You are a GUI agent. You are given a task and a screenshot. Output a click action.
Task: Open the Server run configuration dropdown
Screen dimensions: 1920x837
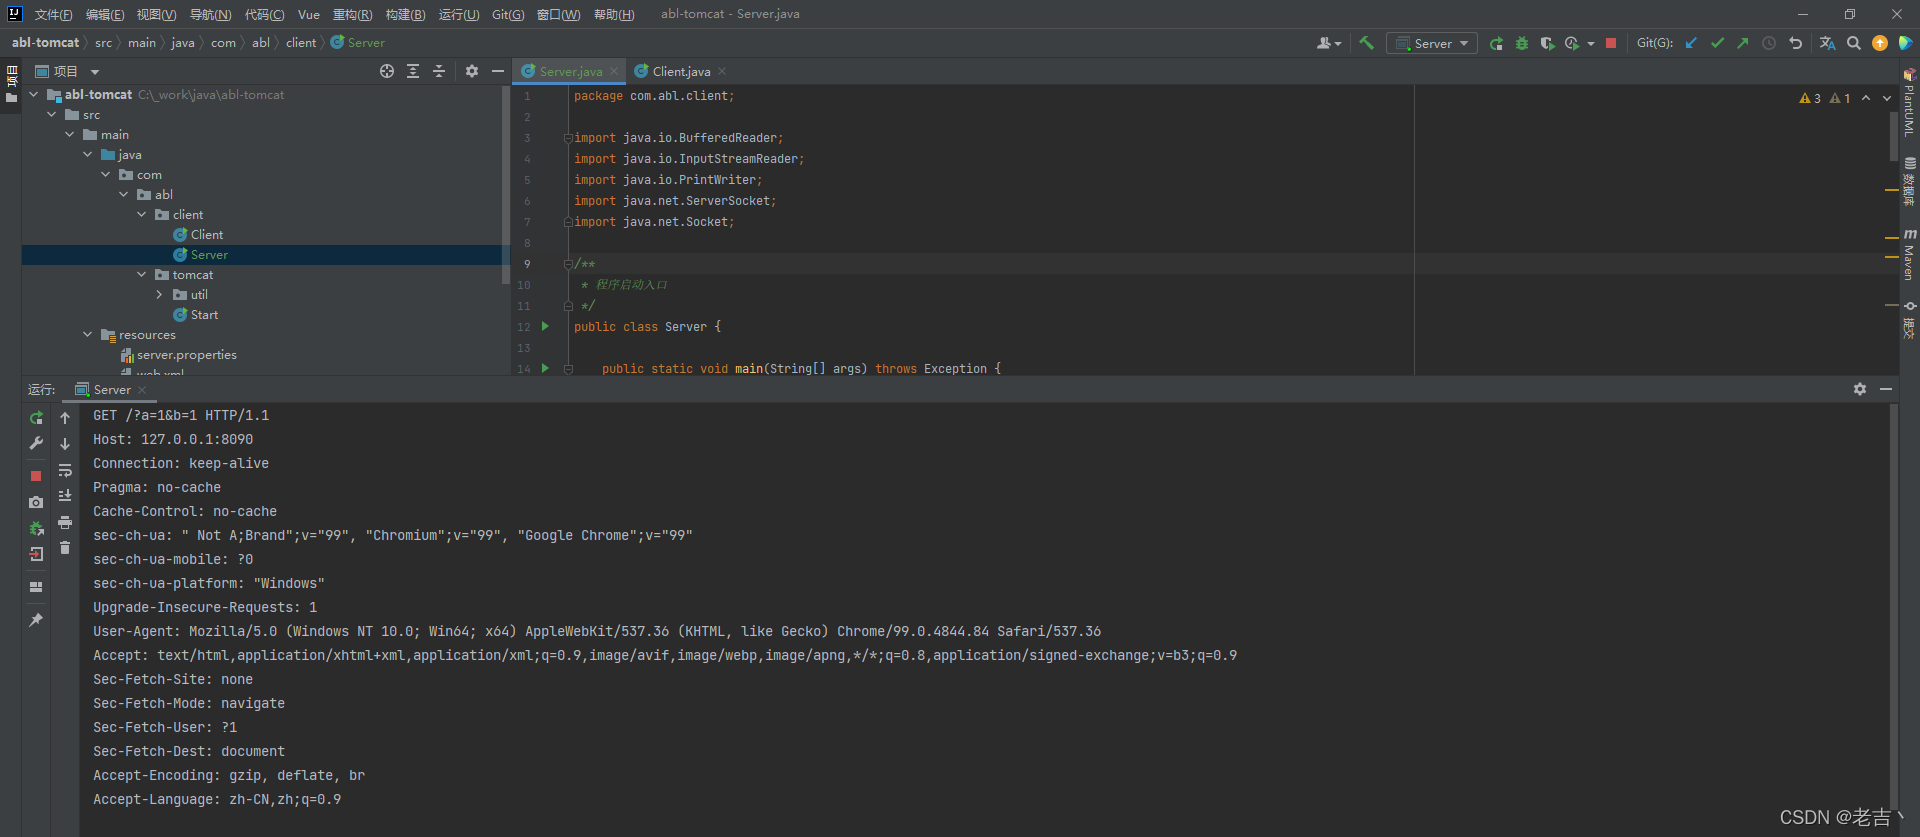click(x=1432, y=43)
